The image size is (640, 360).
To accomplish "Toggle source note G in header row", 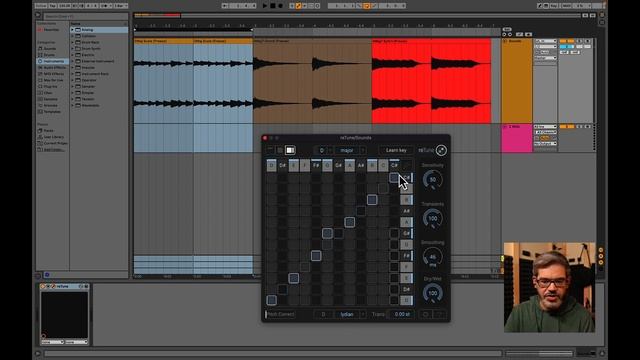I will [x=327, y=165].
